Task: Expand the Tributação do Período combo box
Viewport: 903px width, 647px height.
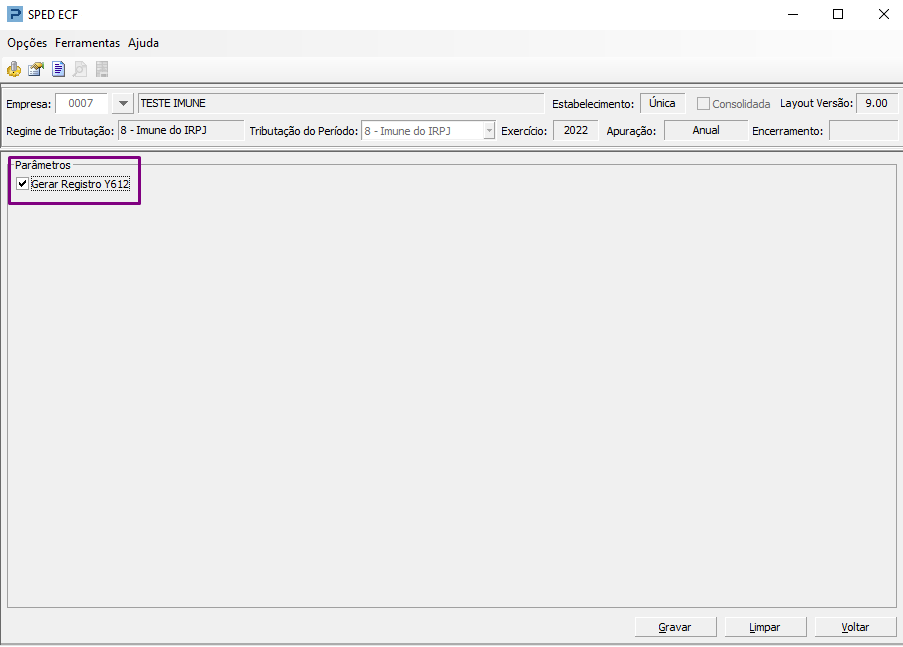Action: coord(489,131)
